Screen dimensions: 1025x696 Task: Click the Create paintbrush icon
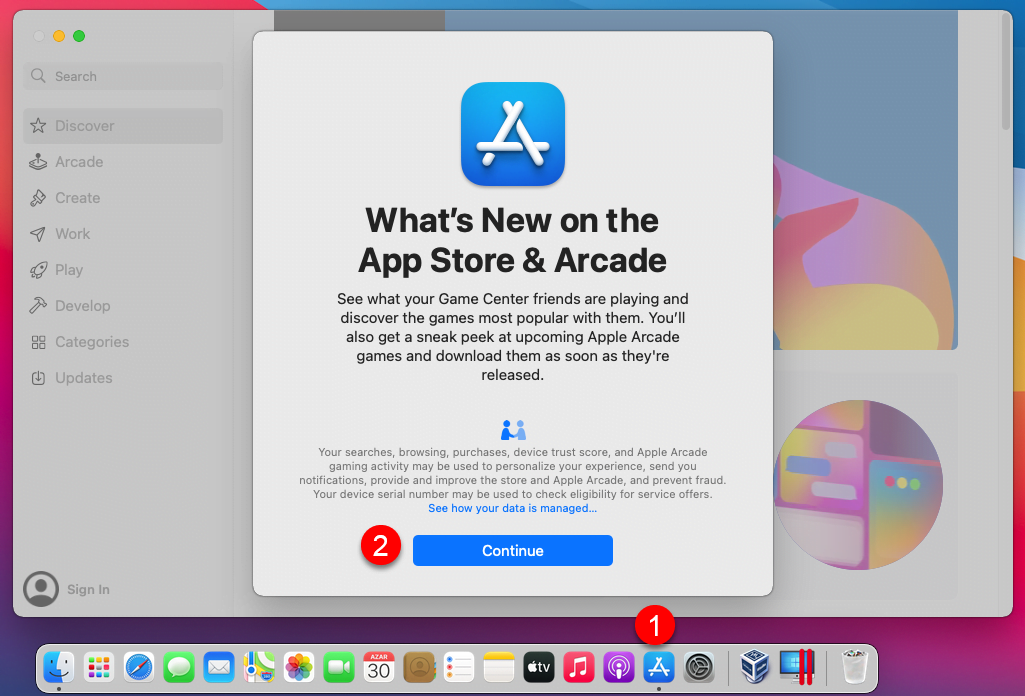point(39,197)
